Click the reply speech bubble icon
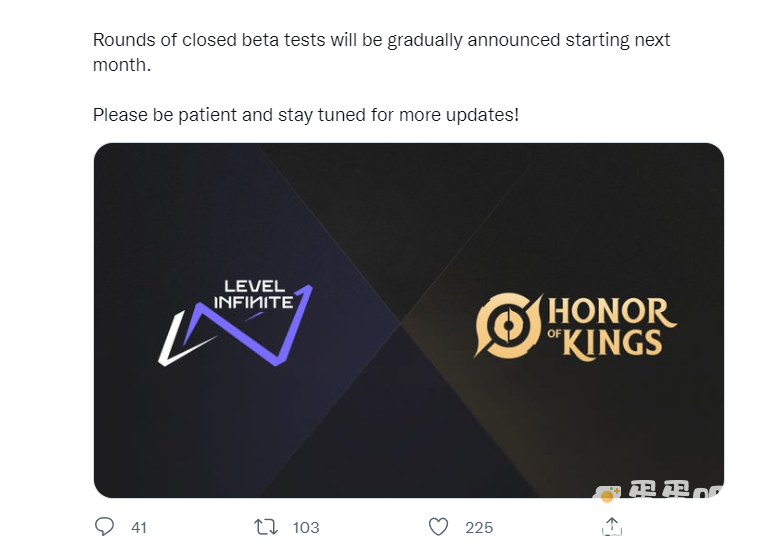This screenshot has height=550, width=766. coord(104,527)
